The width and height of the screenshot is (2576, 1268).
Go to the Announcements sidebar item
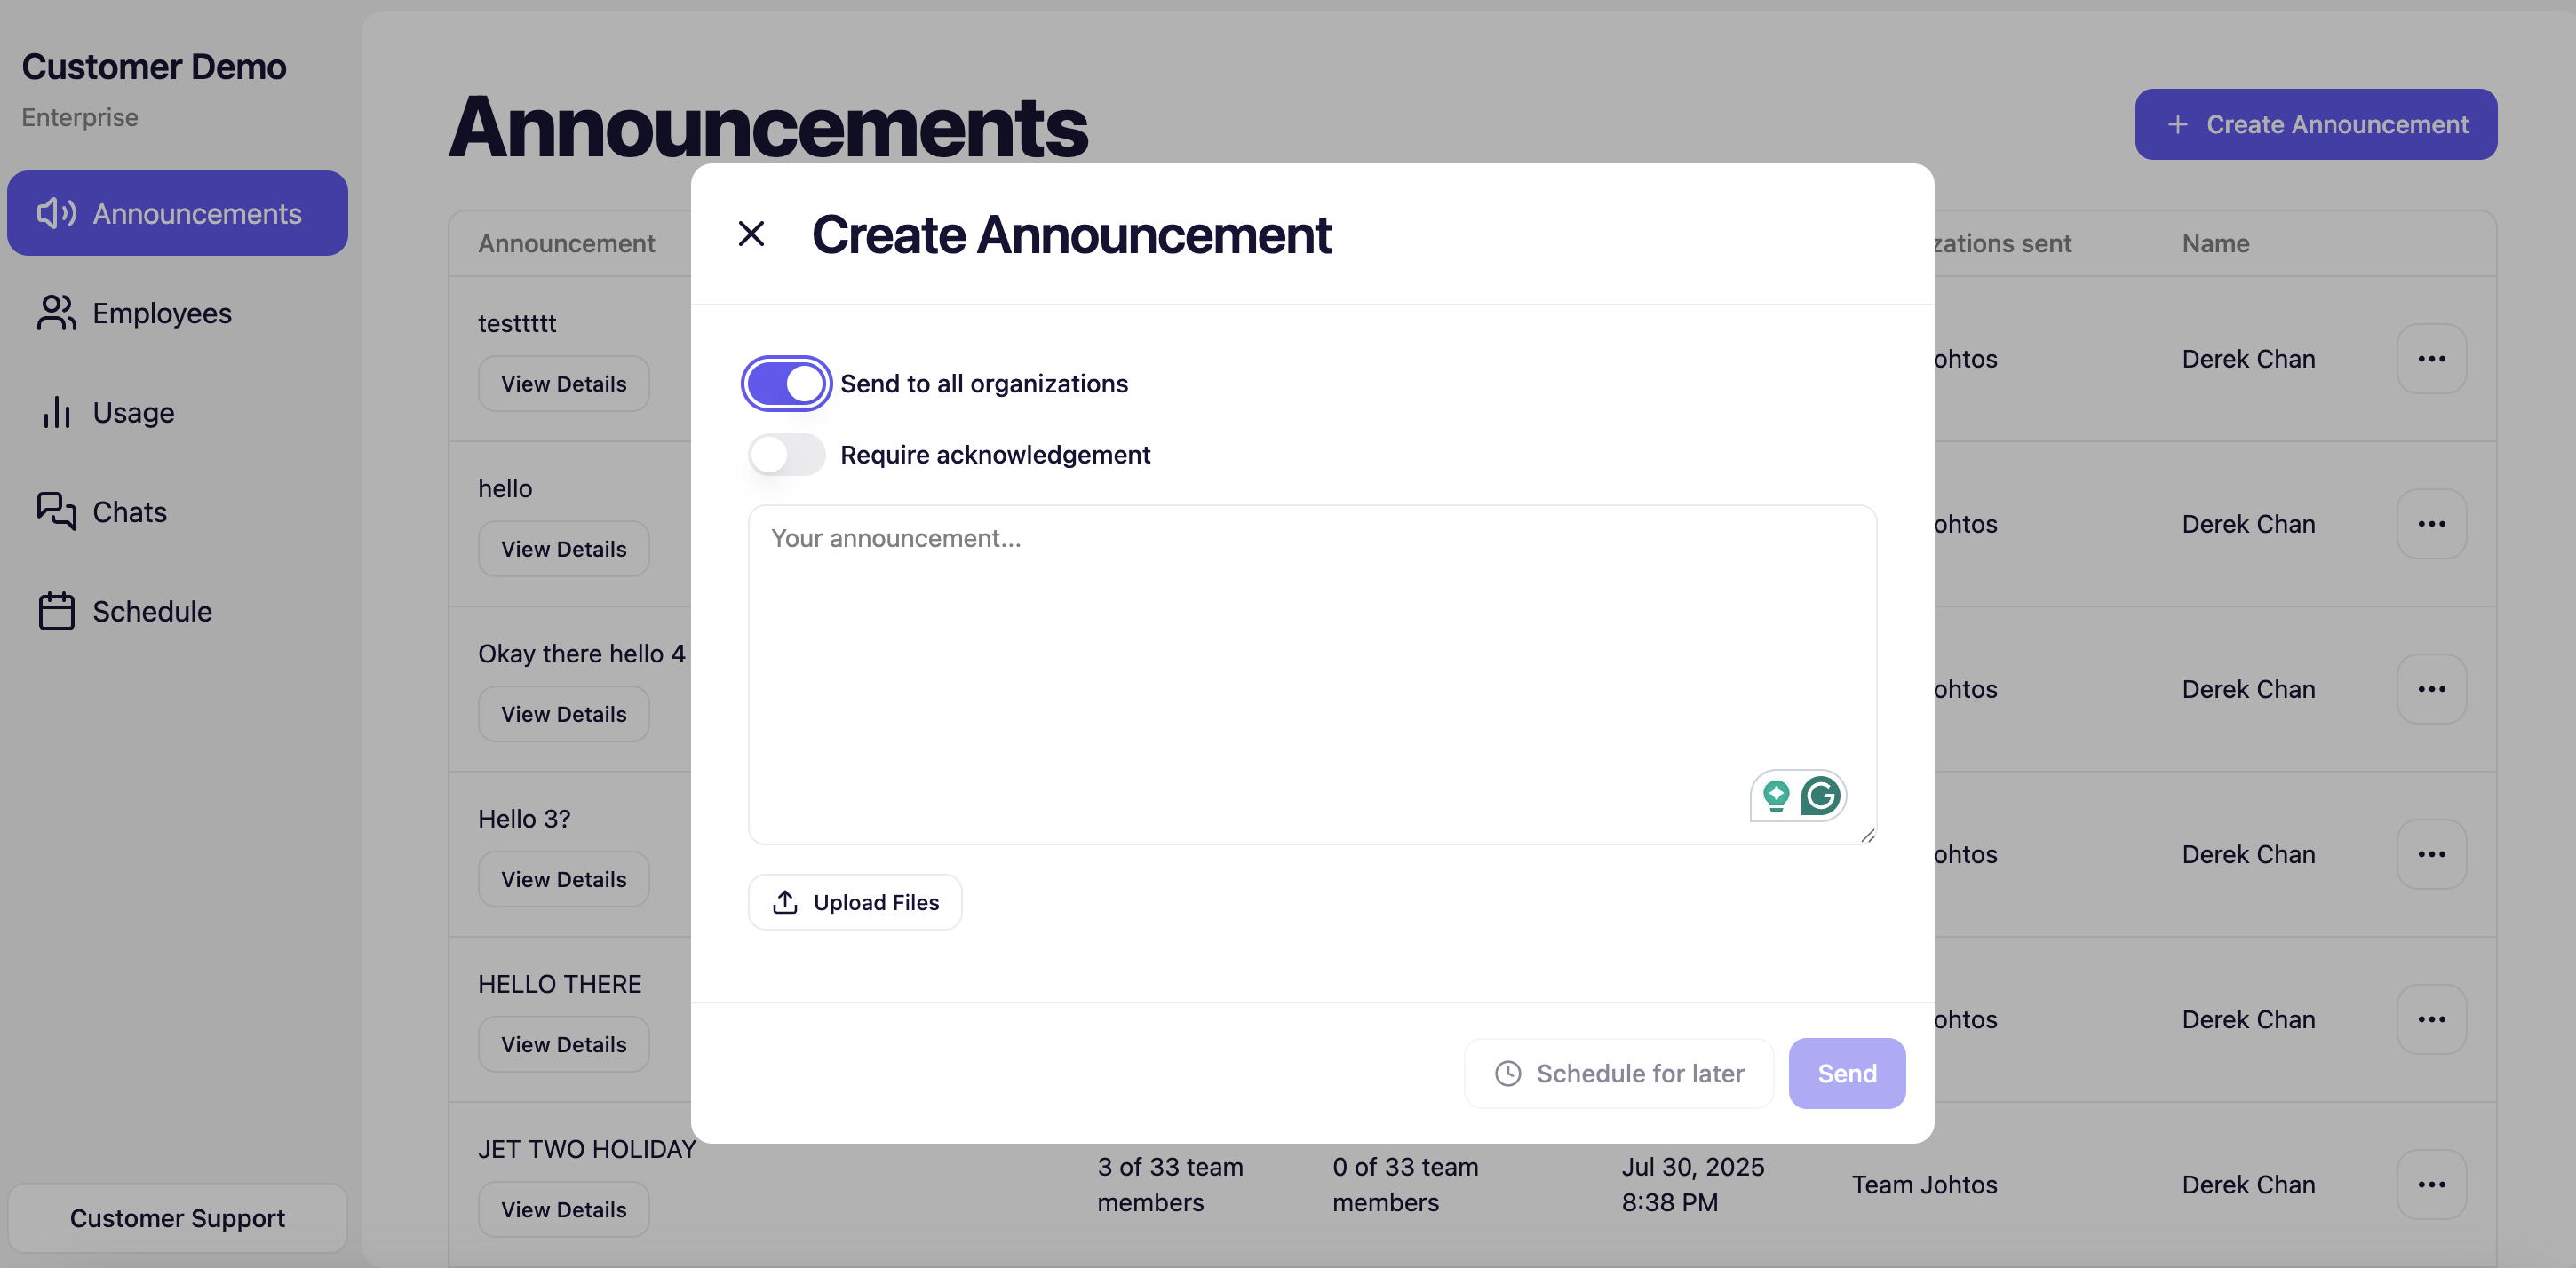point(178,213)
